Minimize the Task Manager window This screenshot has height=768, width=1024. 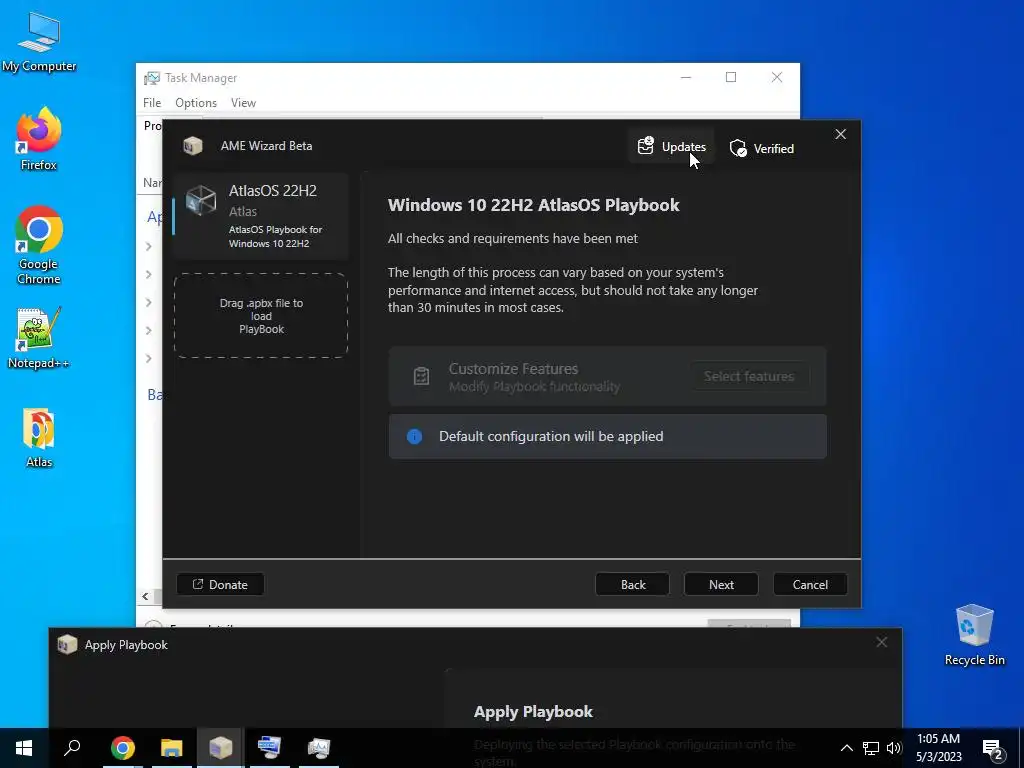686,77
